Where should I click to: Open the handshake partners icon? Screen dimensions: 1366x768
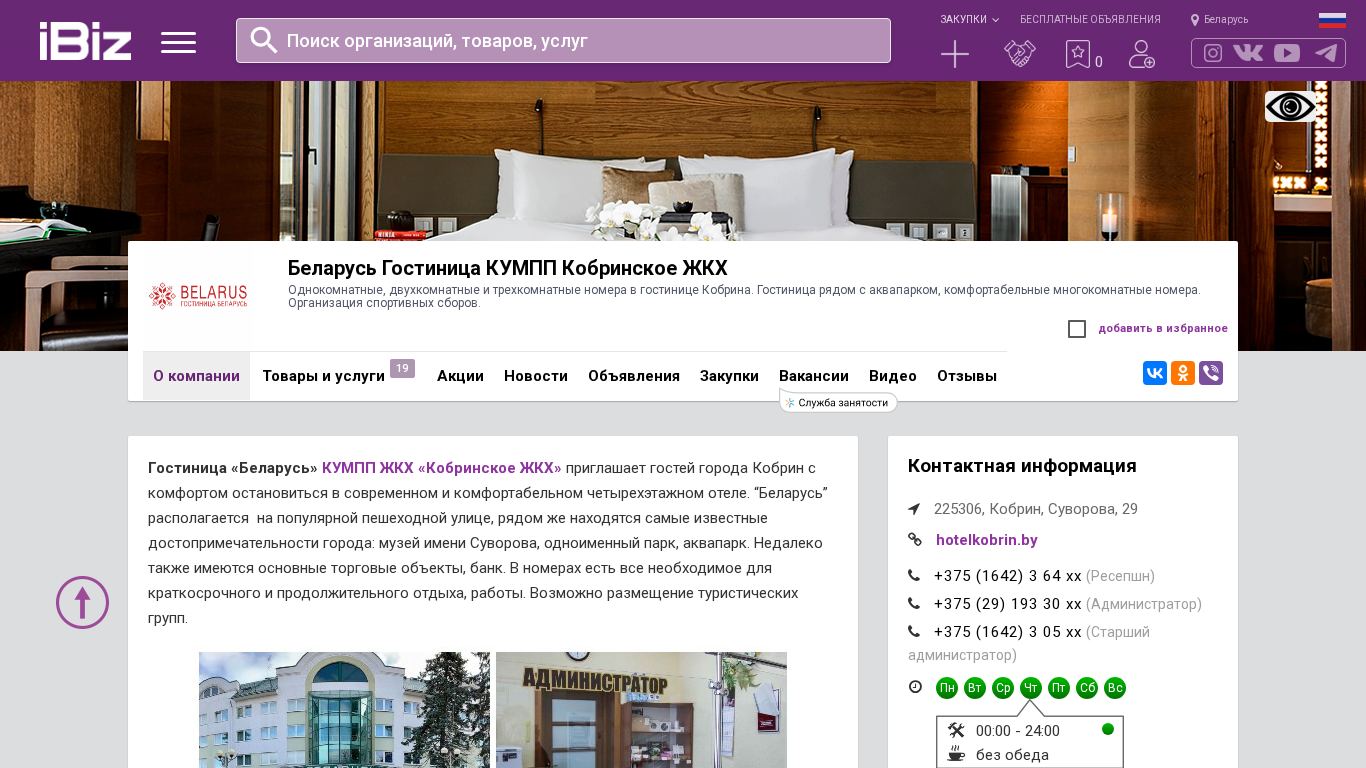point(1020,54)
